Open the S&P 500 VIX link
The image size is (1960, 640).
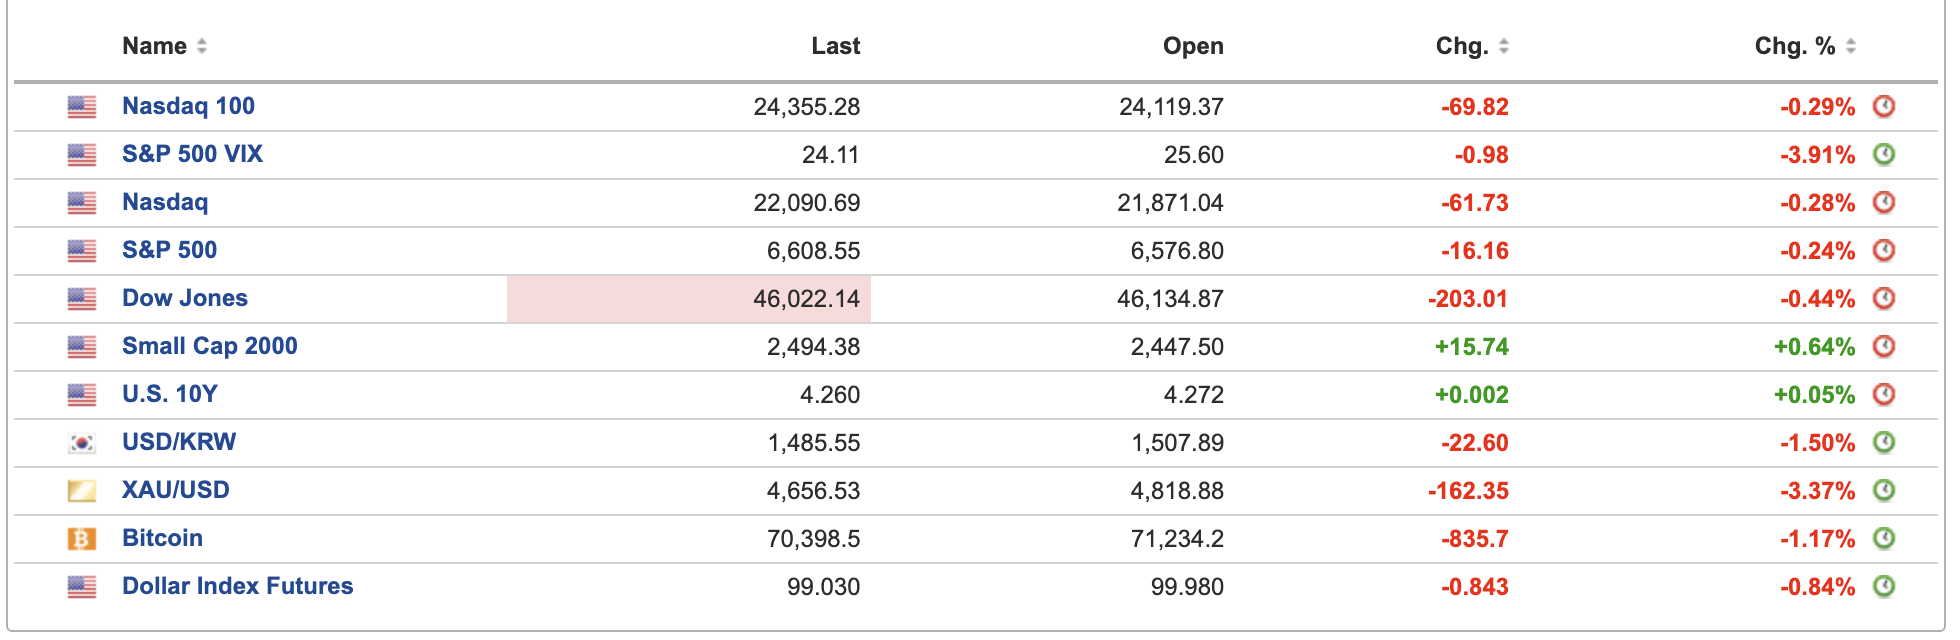click(192, 154)
